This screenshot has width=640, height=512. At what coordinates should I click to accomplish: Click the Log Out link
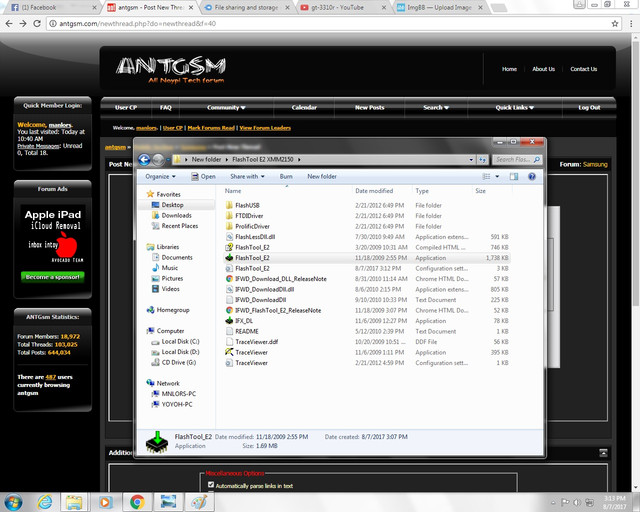coord(589,107)
